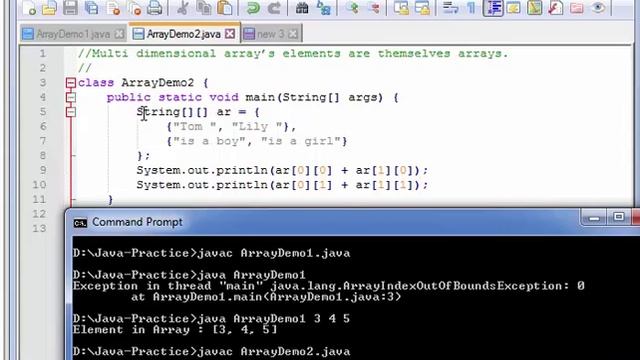Click the Close All documents icon

pyautogui.click(x=134, y=7)
